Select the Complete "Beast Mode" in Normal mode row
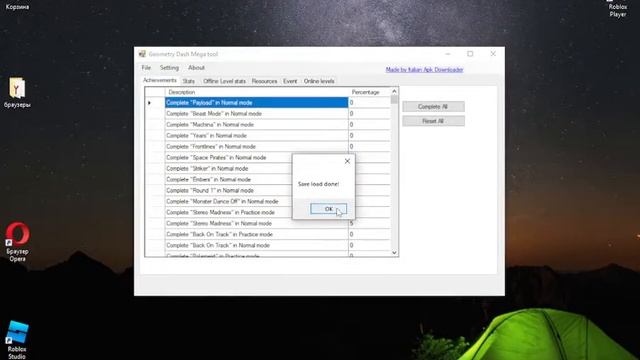Viewport: 640px width, 360px height. point(256,113)
